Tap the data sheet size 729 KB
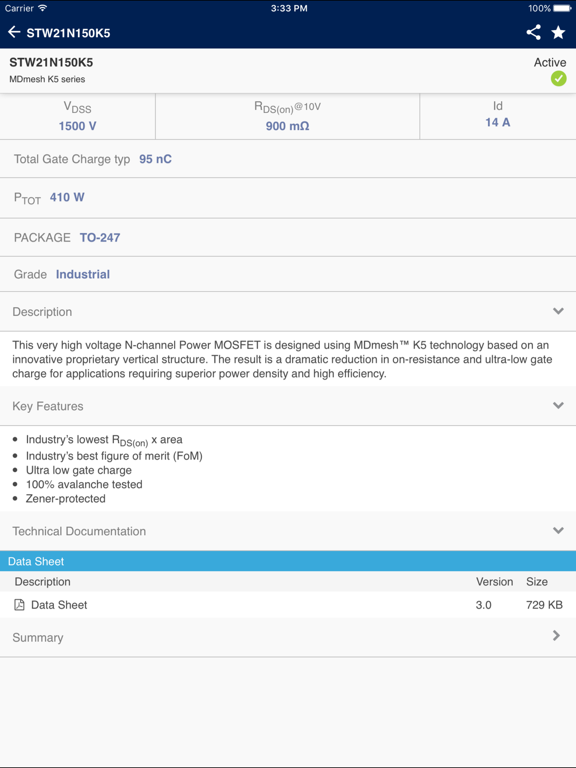This screenshot has height=768, width=576. click(x=544, y=605)
